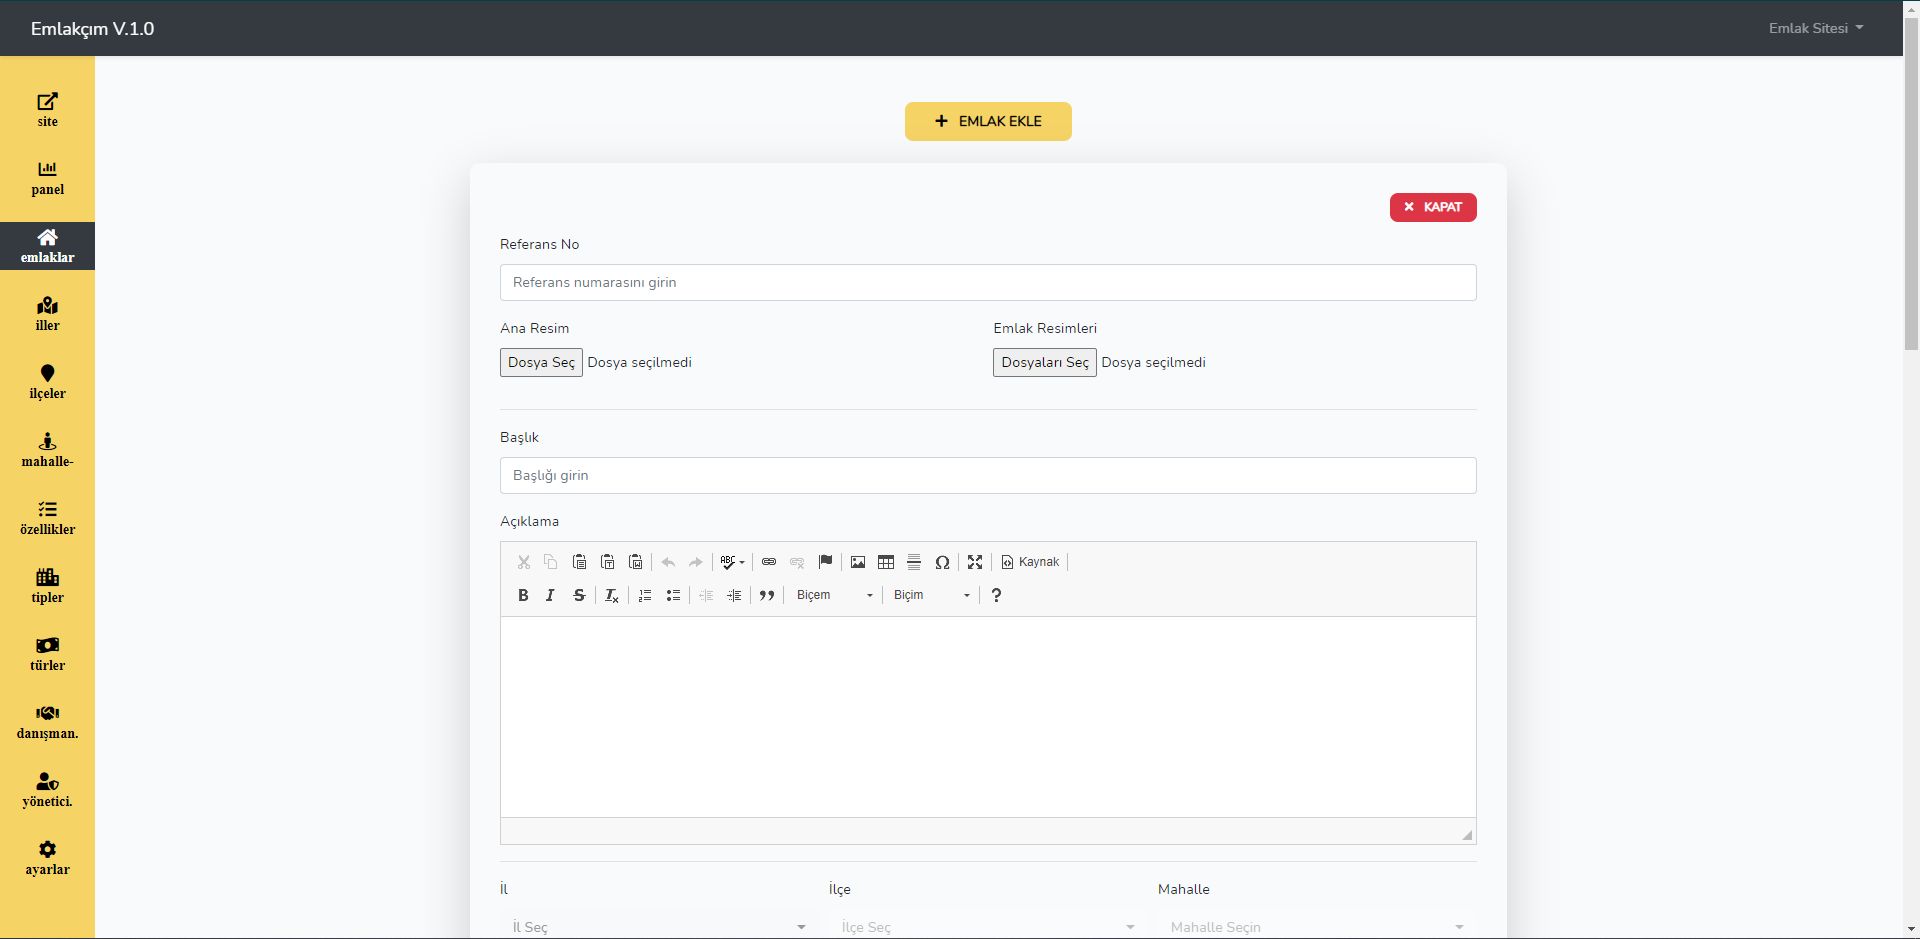Open the Biçem styles dropdown
This screenshot has width=1920, height=939.
tap(834, 595)
